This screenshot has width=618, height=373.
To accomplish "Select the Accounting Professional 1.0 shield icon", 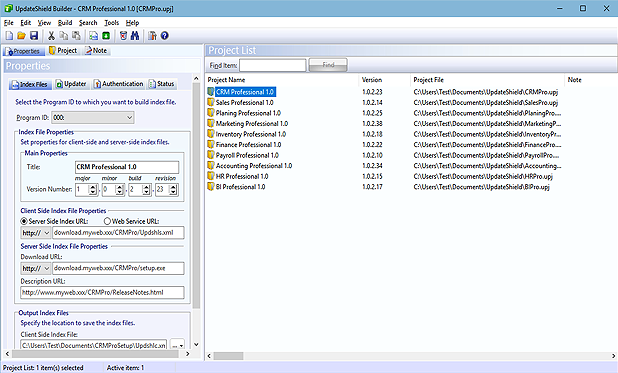I will click(x=211, y=166).
